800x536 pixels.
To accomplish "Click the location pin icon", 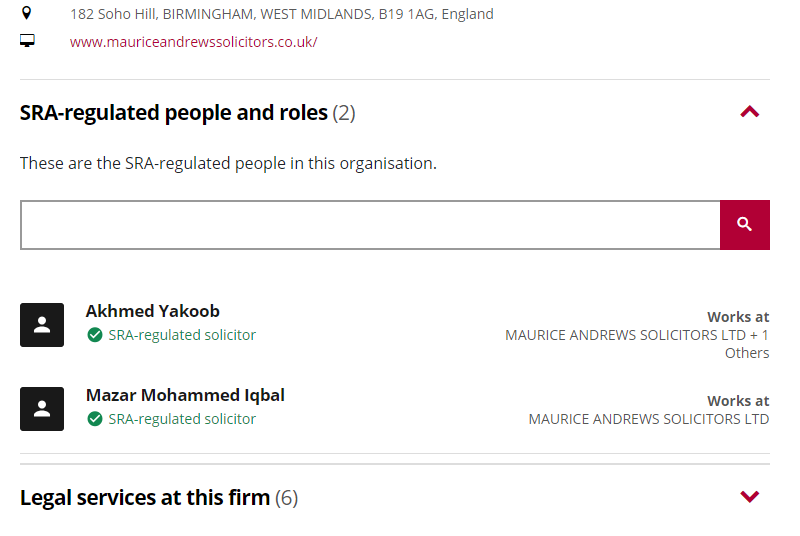I will coord(27,13).
